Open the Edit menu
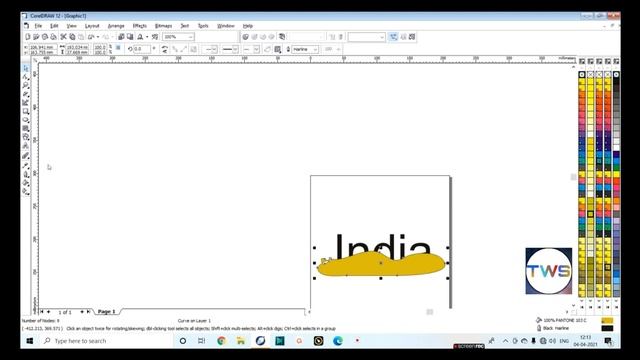640x360 pixels. coord(54,26)
